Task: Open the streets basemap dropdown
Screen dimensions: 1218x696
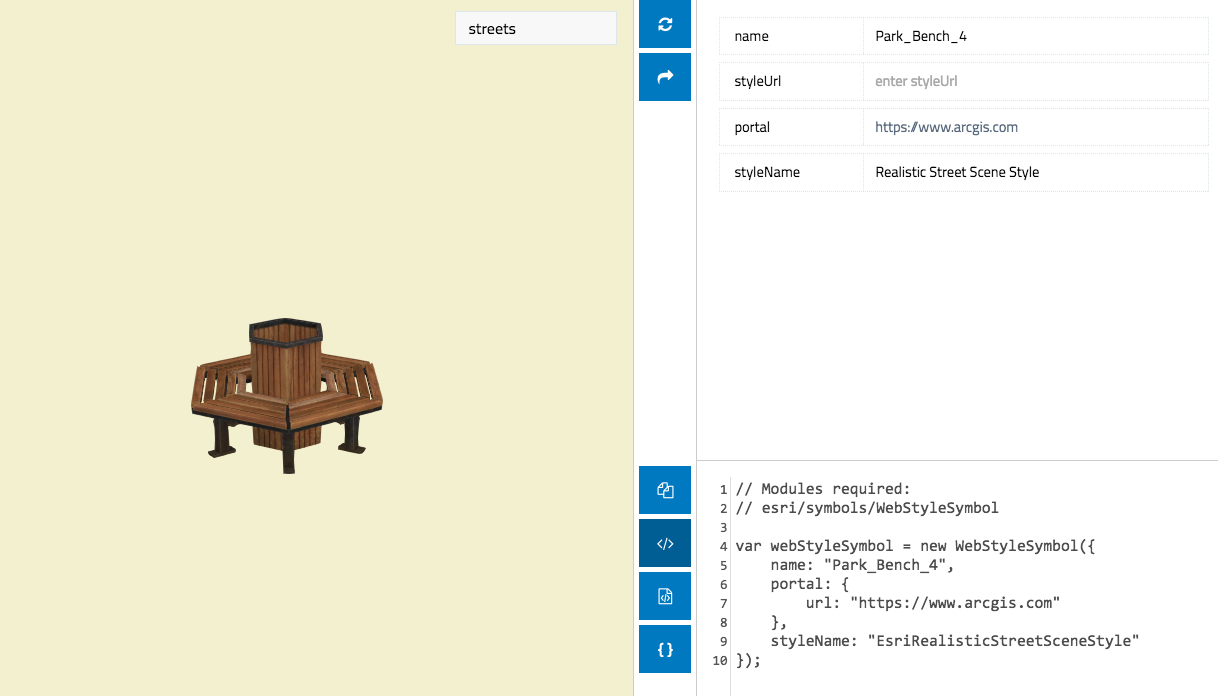Action: tap(536, 29)
